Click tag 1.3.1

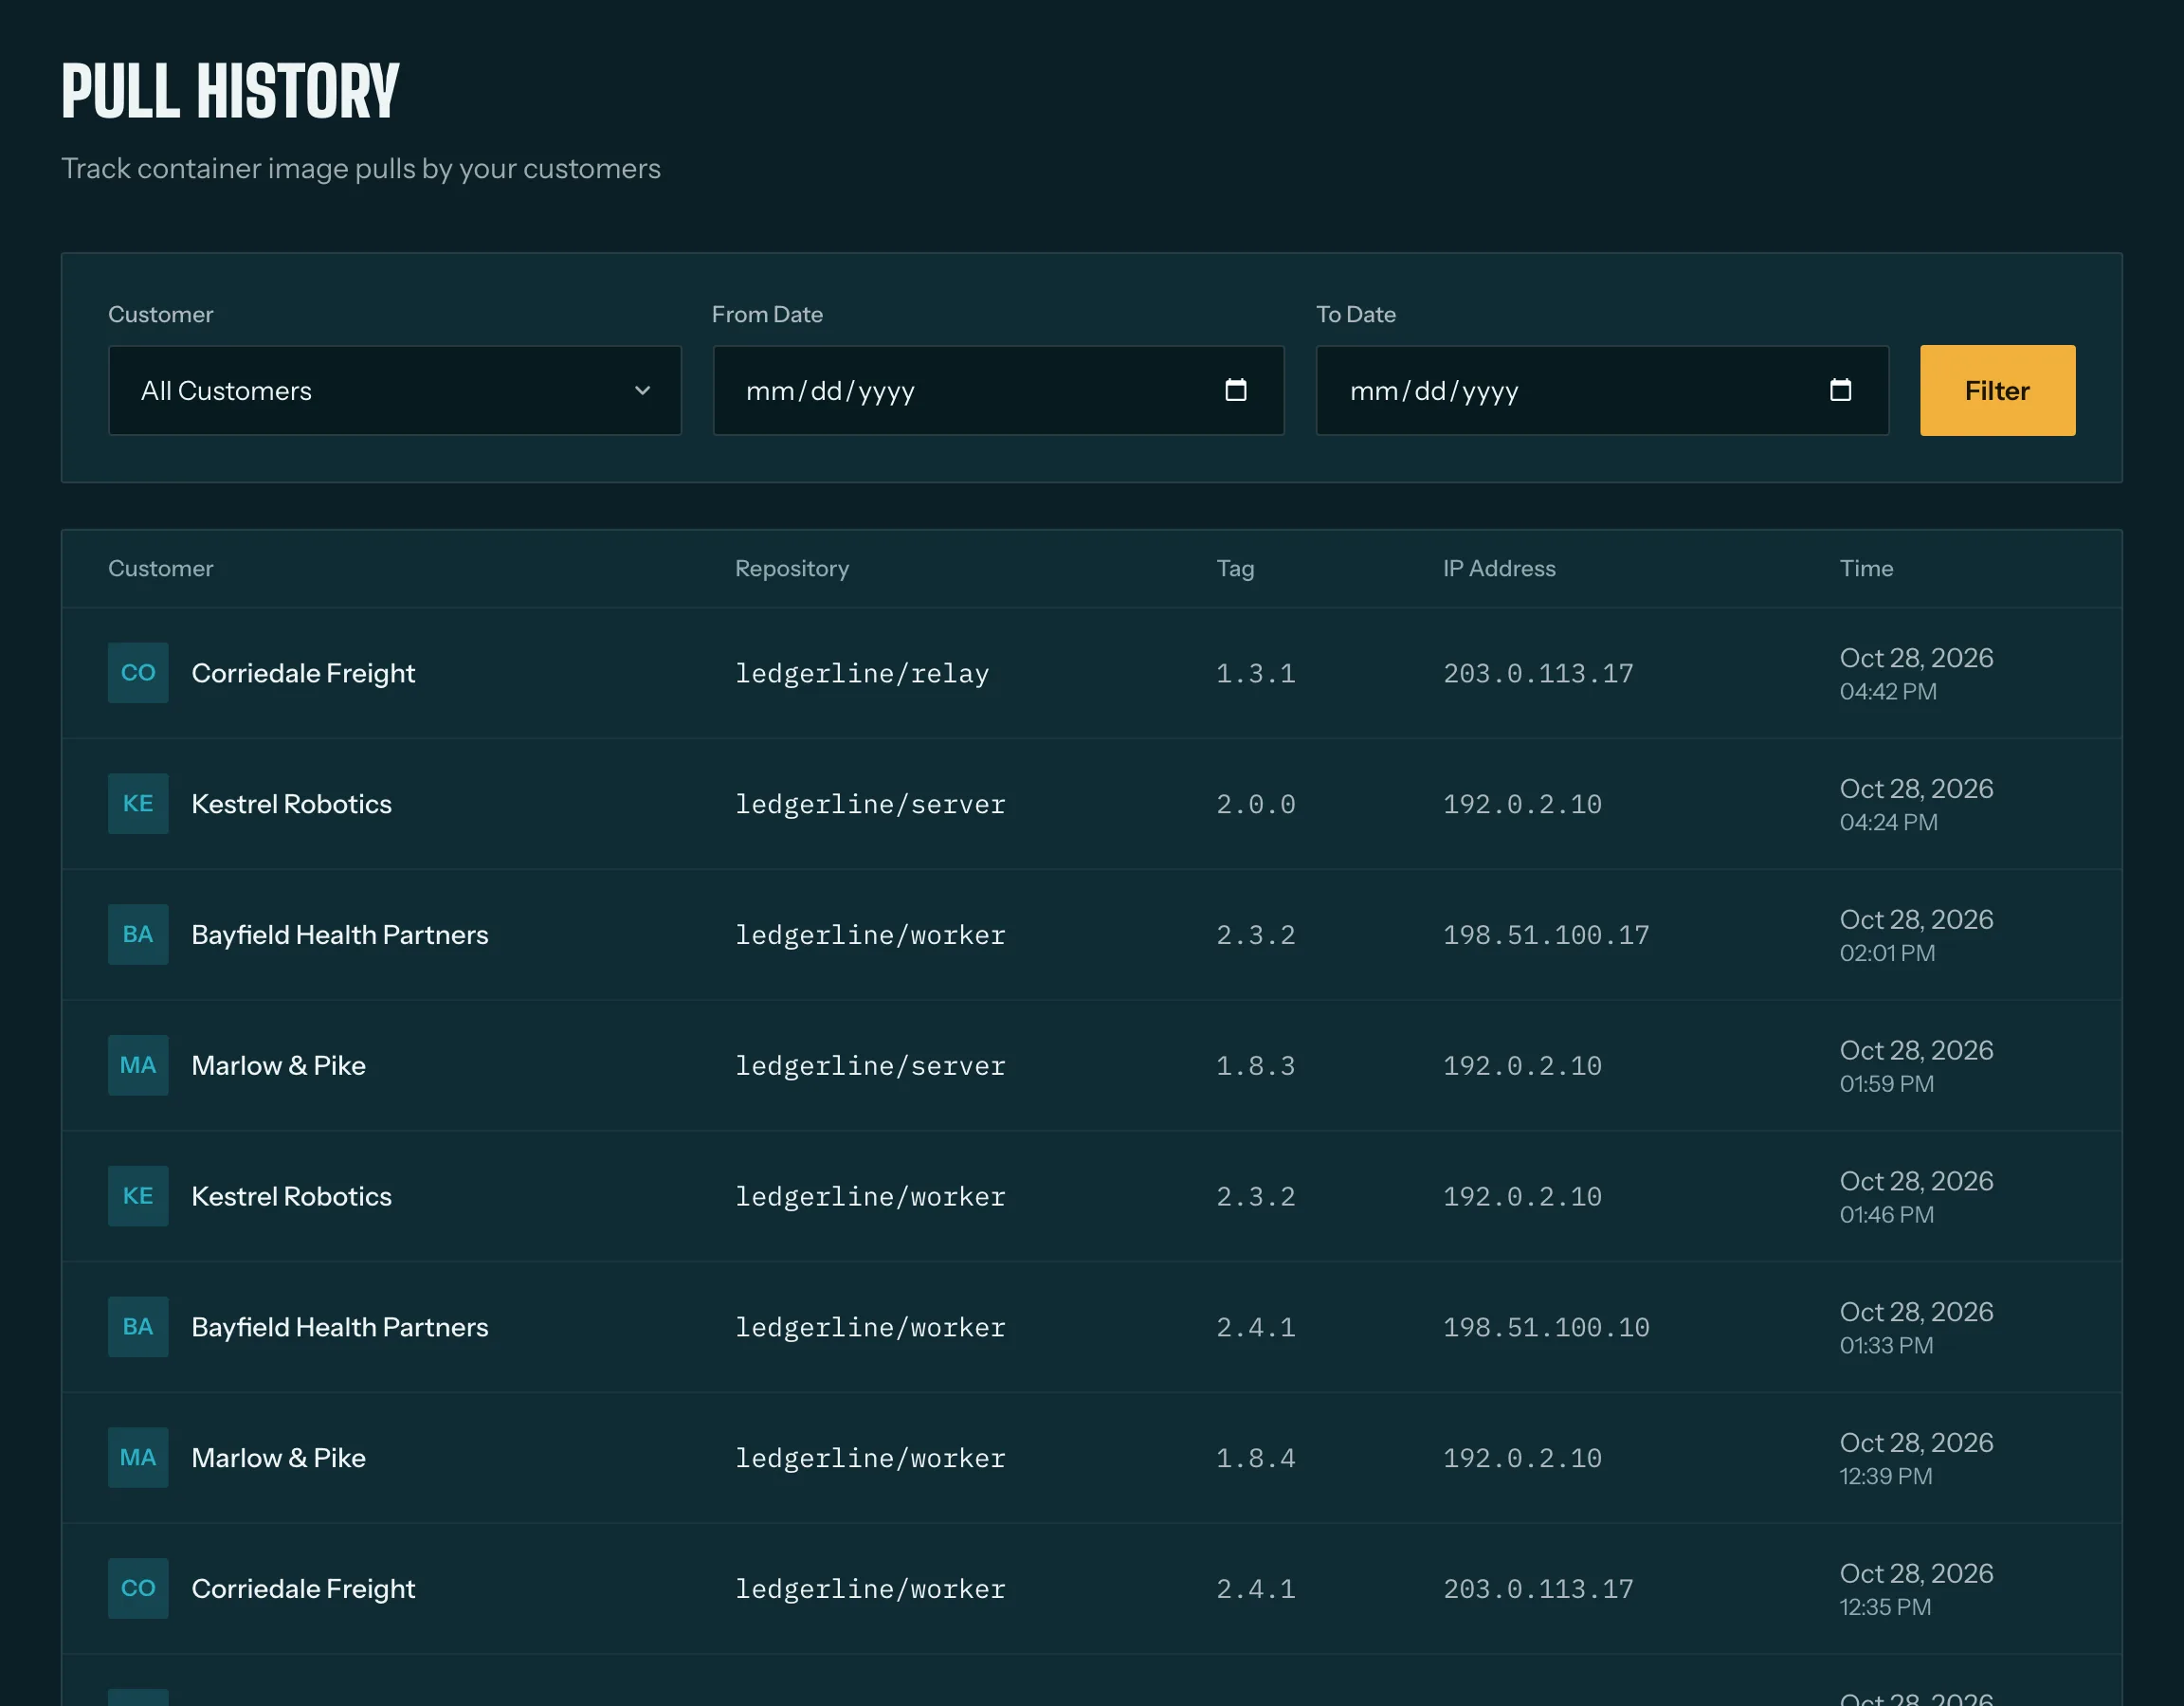click(x=1256, y=673)
